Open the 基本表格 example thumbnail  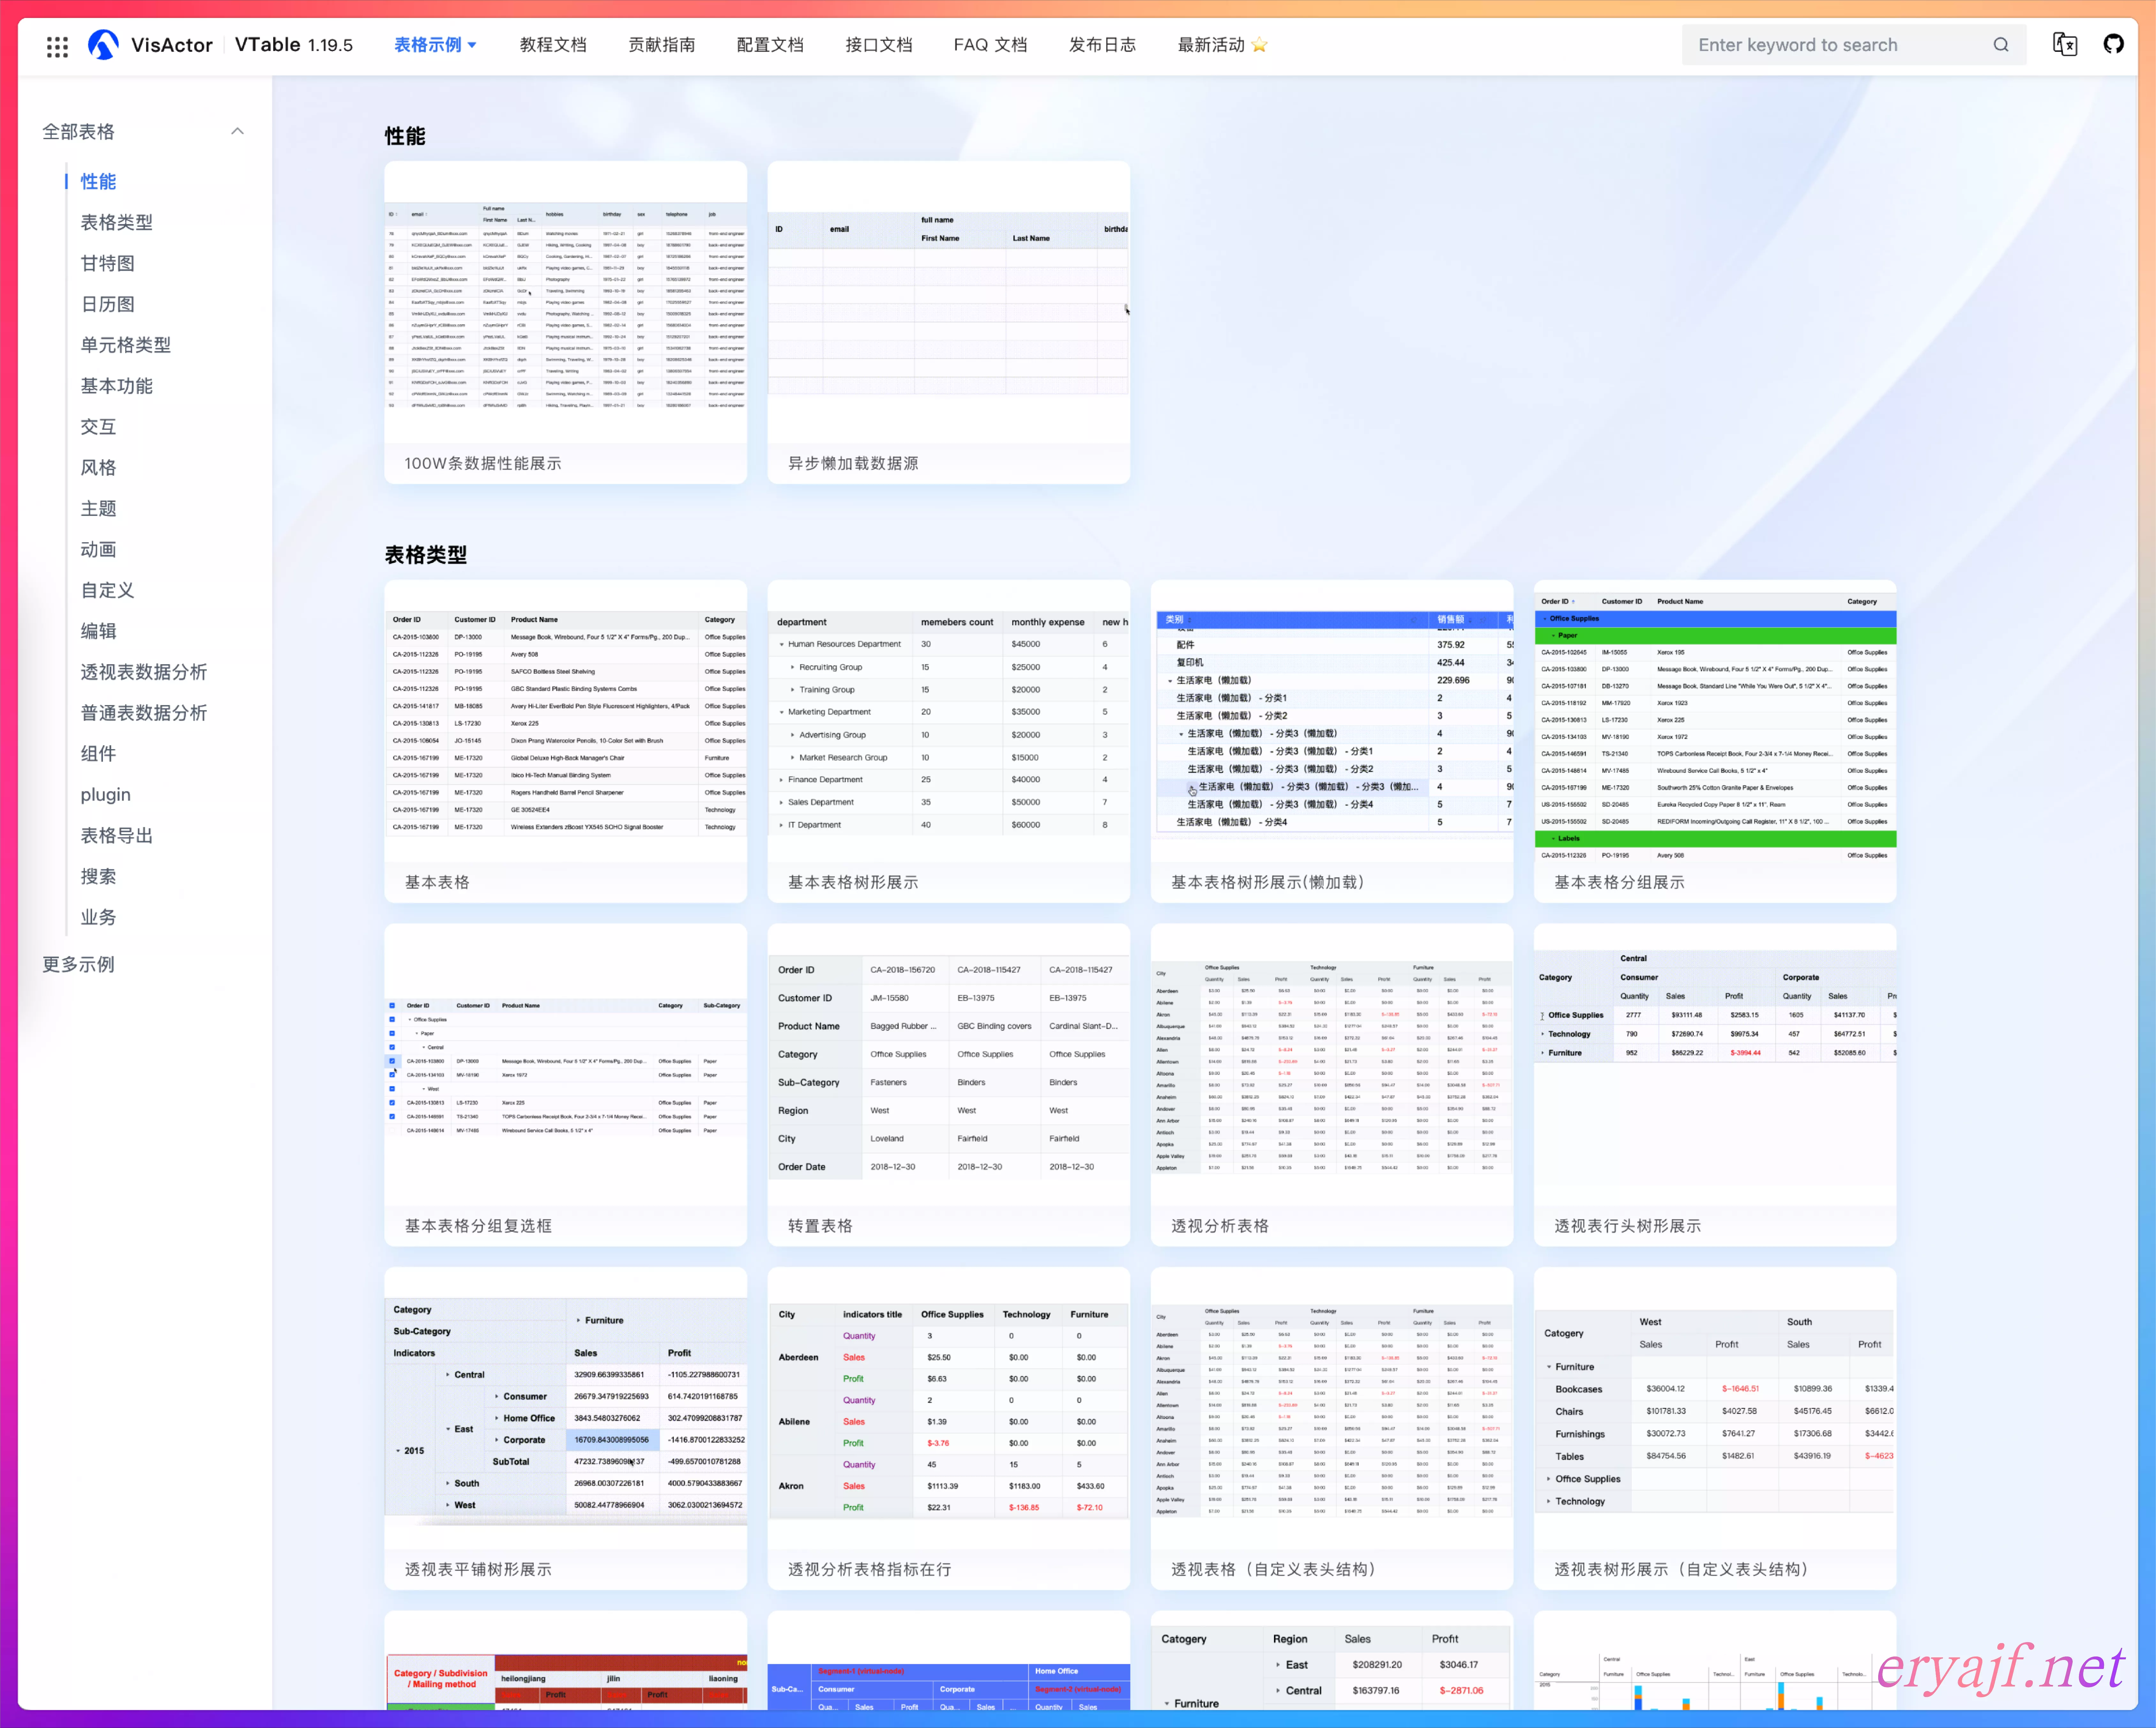(x=565, y=721)
